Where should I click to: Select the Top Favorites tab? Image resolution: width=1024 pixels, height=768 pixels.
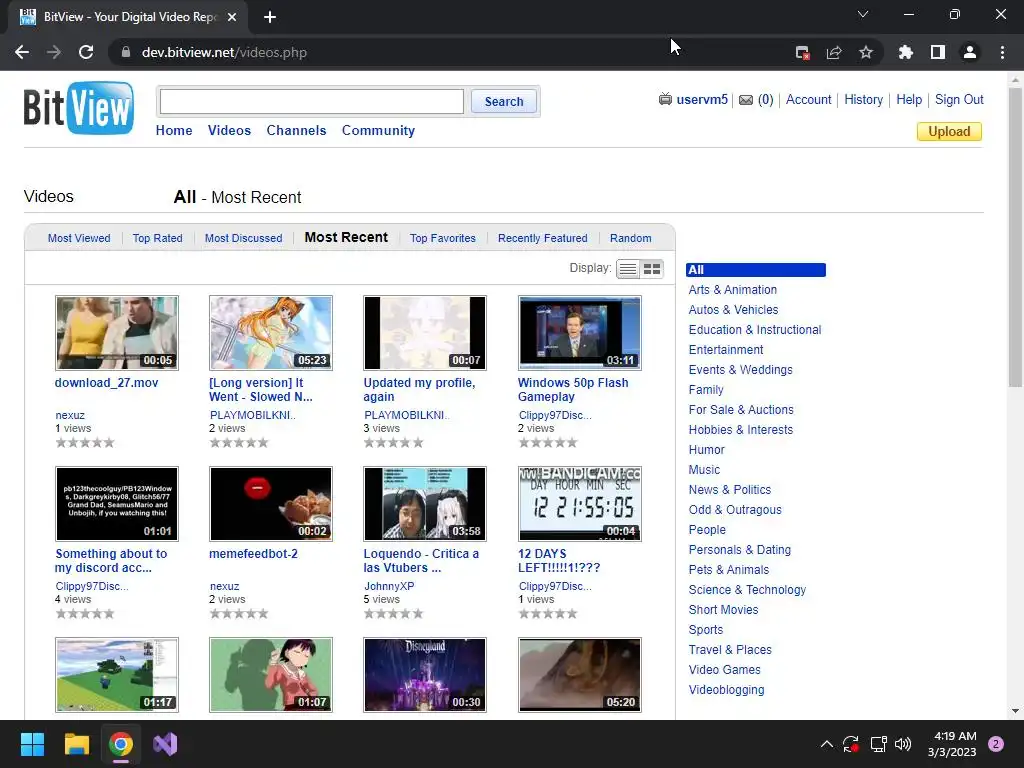point(443,238)
